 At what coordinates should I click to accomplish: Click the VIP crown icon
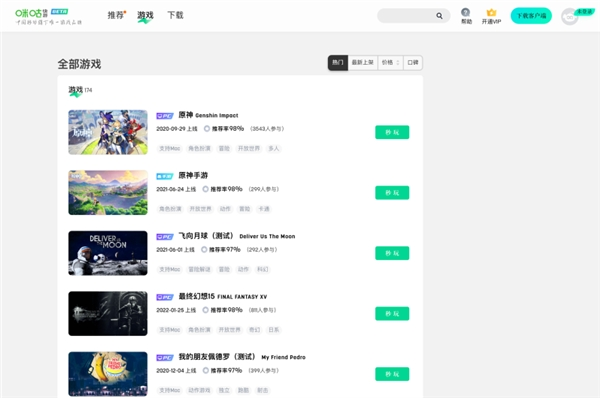[491, 13]
